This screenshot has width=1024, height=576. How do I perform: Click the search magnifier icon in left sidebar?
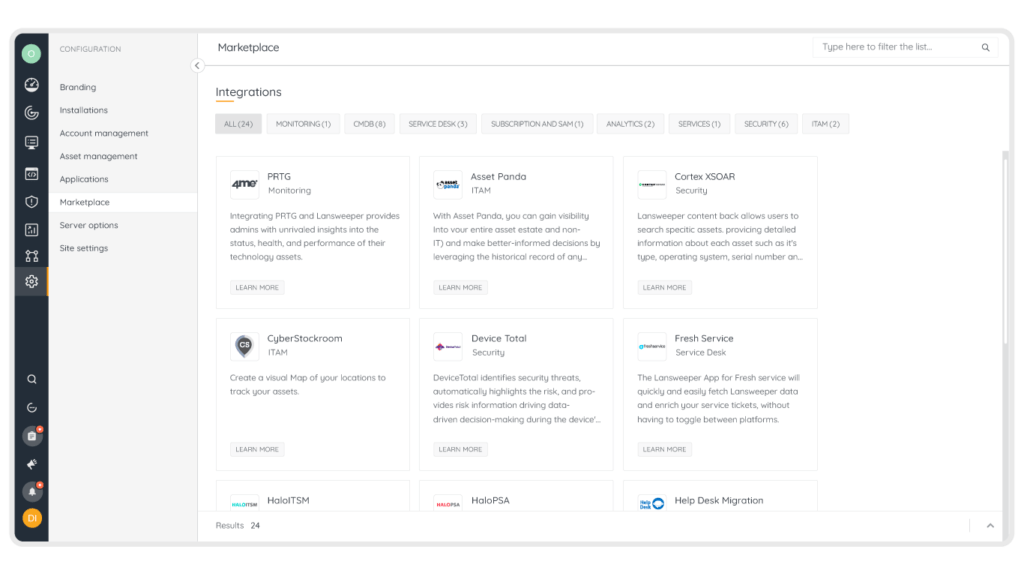31,379
